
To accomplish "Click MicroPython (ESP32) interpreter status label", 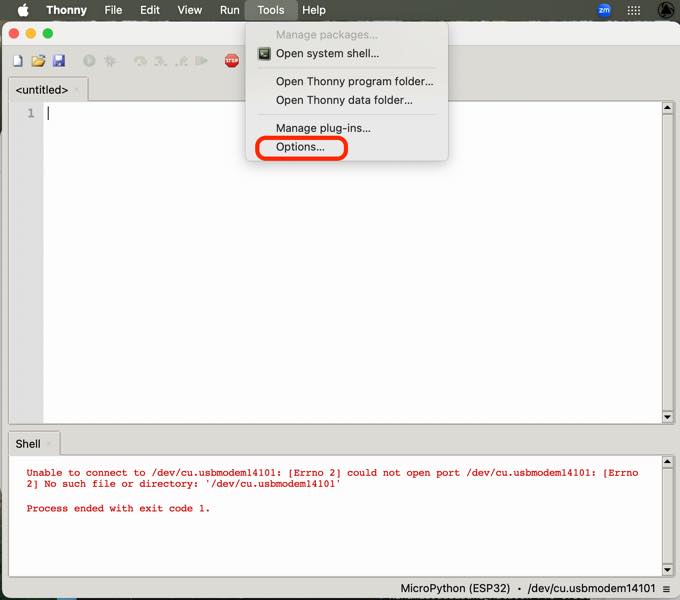I will 455,588.
